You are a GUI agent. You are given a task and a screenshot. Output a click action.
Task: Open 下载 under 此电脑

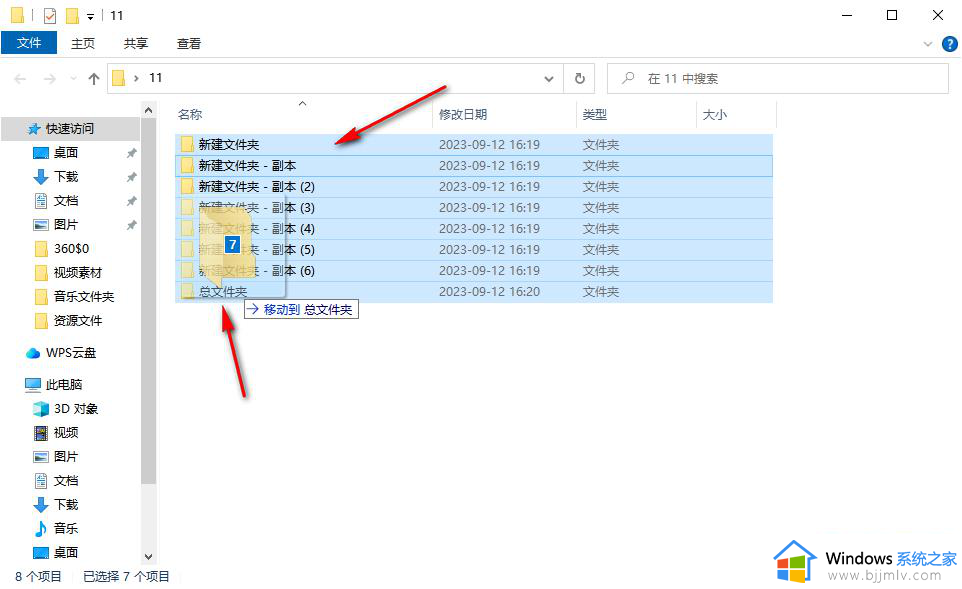pyautogui.click(x=66, y=504)
